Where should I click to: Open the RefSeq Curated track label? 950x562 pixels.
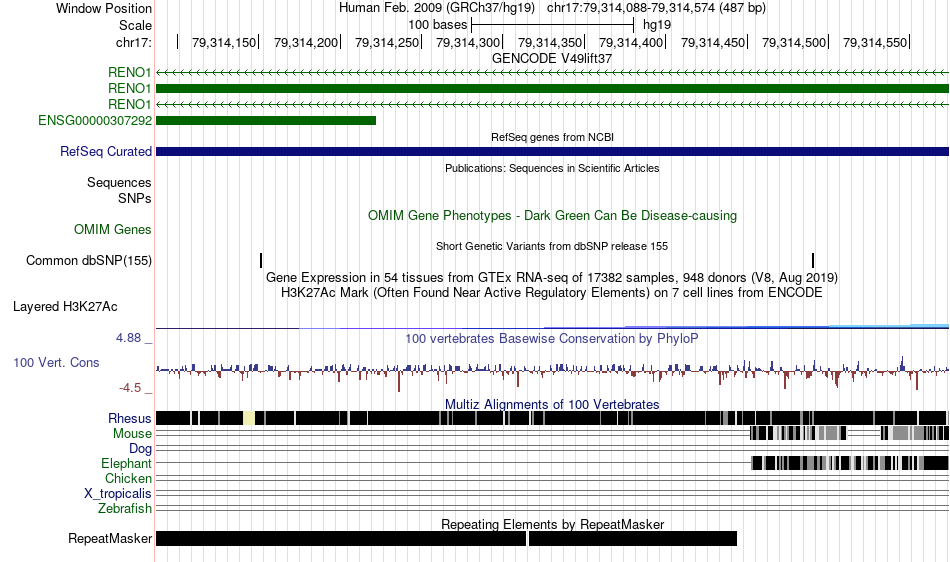(106, 151)
